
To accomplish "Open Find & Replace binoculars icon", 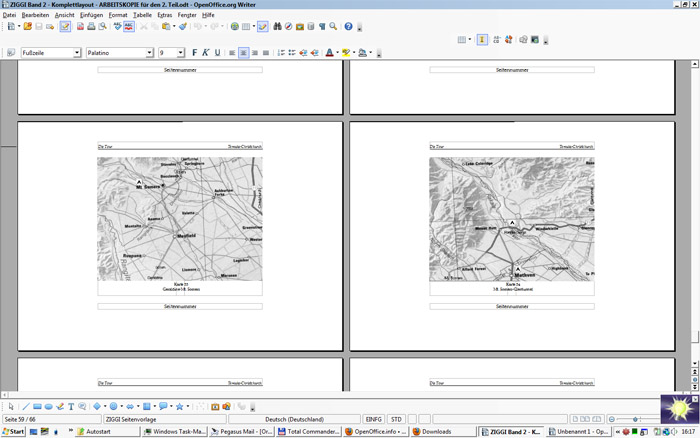I will click(275, 27).
